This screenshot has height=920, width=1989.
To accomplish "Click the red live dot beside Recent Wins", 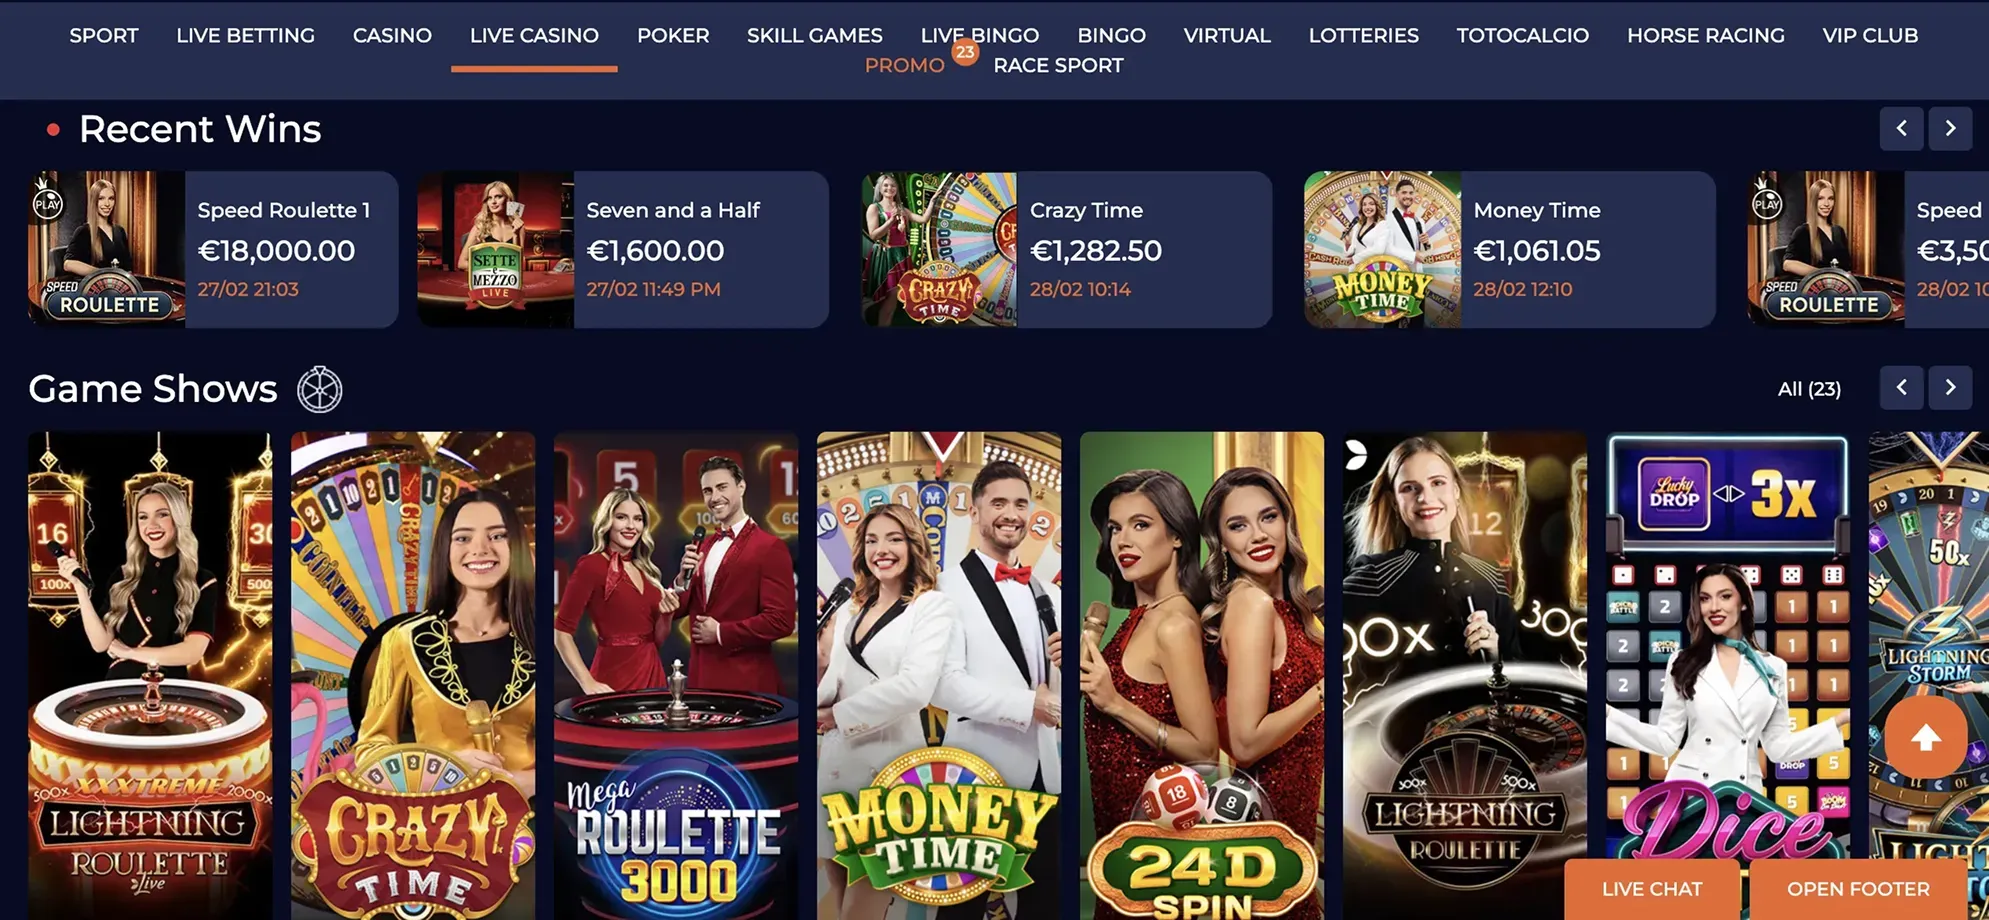I will click(54, 129).
